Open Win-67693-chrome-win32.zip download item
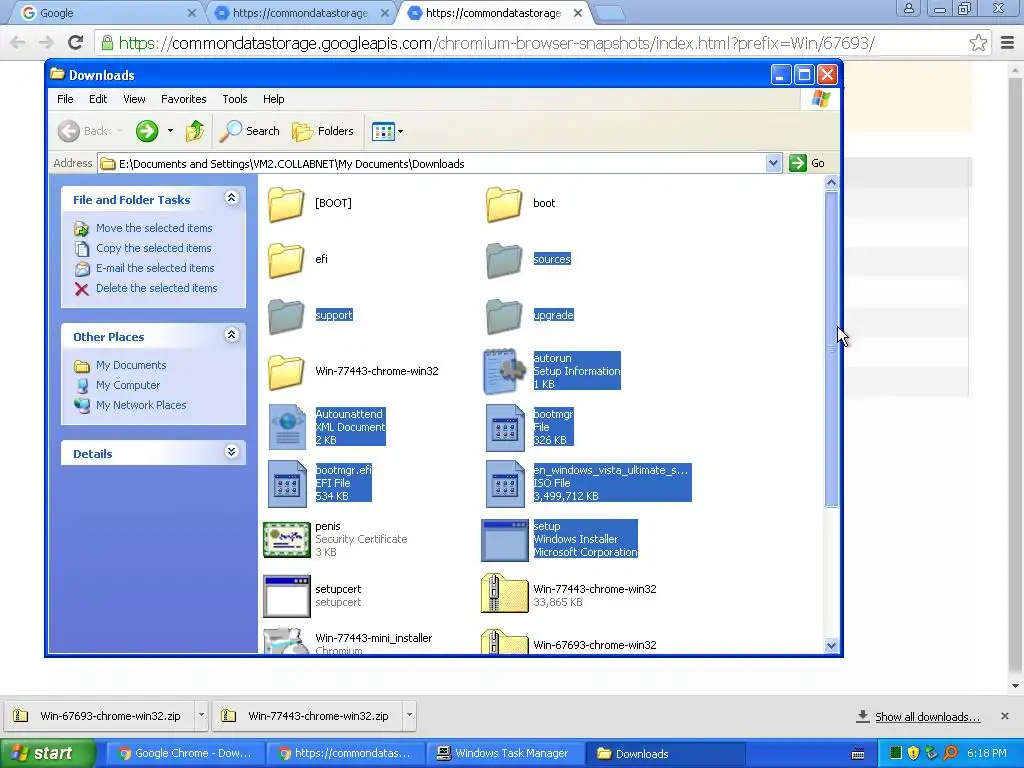Image resolution: width=1024 pixels, height=768 pixels. pos(99,716)
